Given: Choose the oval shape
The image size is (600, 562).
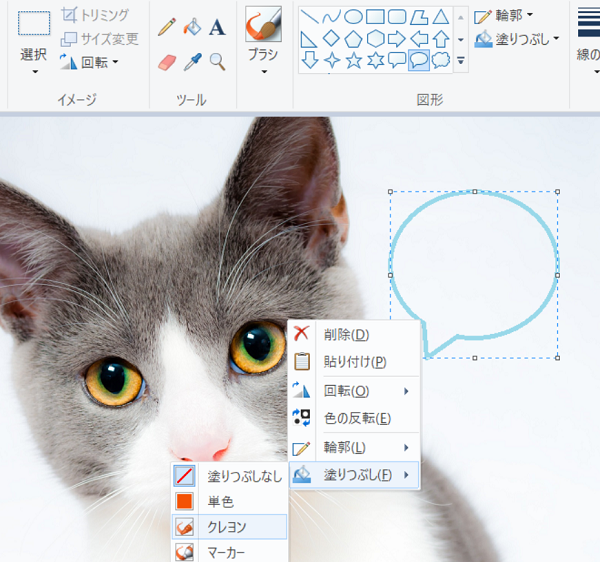Looking at the screenshot, I should pos(353,17).
